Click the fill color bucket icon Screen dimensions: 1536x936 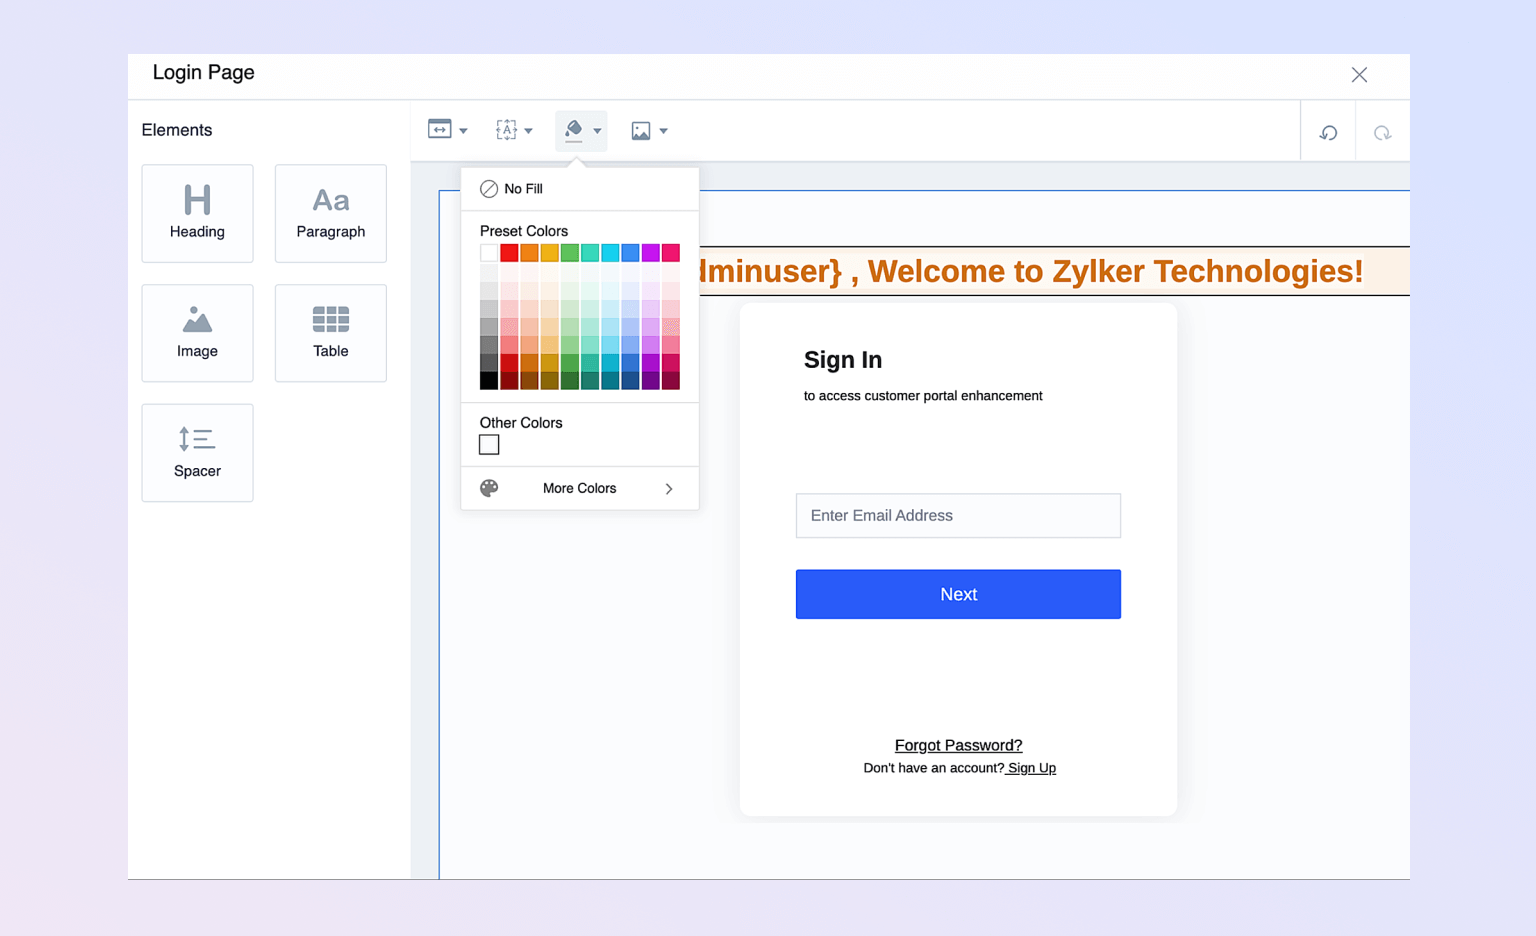574,130
